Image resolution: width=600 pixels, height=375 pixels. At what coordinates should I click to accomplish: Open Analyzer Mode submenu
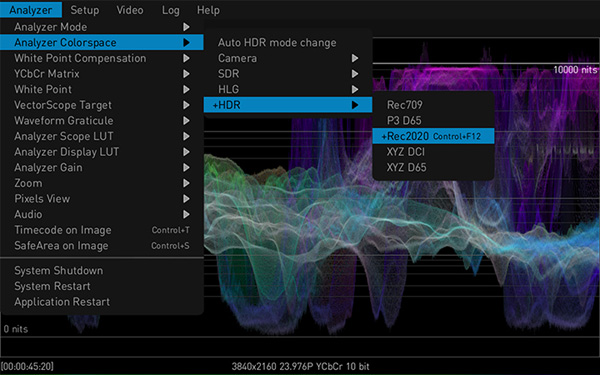(101, 27)
